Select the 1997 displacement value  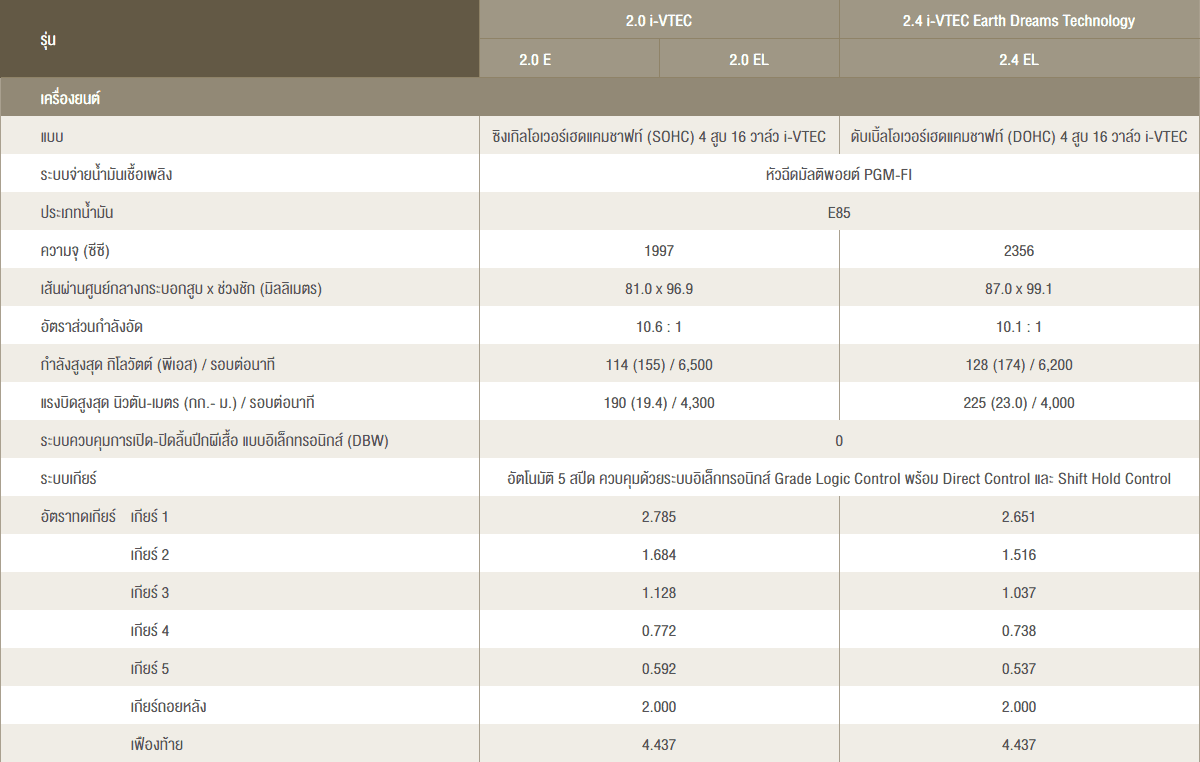tap(659, 251)
